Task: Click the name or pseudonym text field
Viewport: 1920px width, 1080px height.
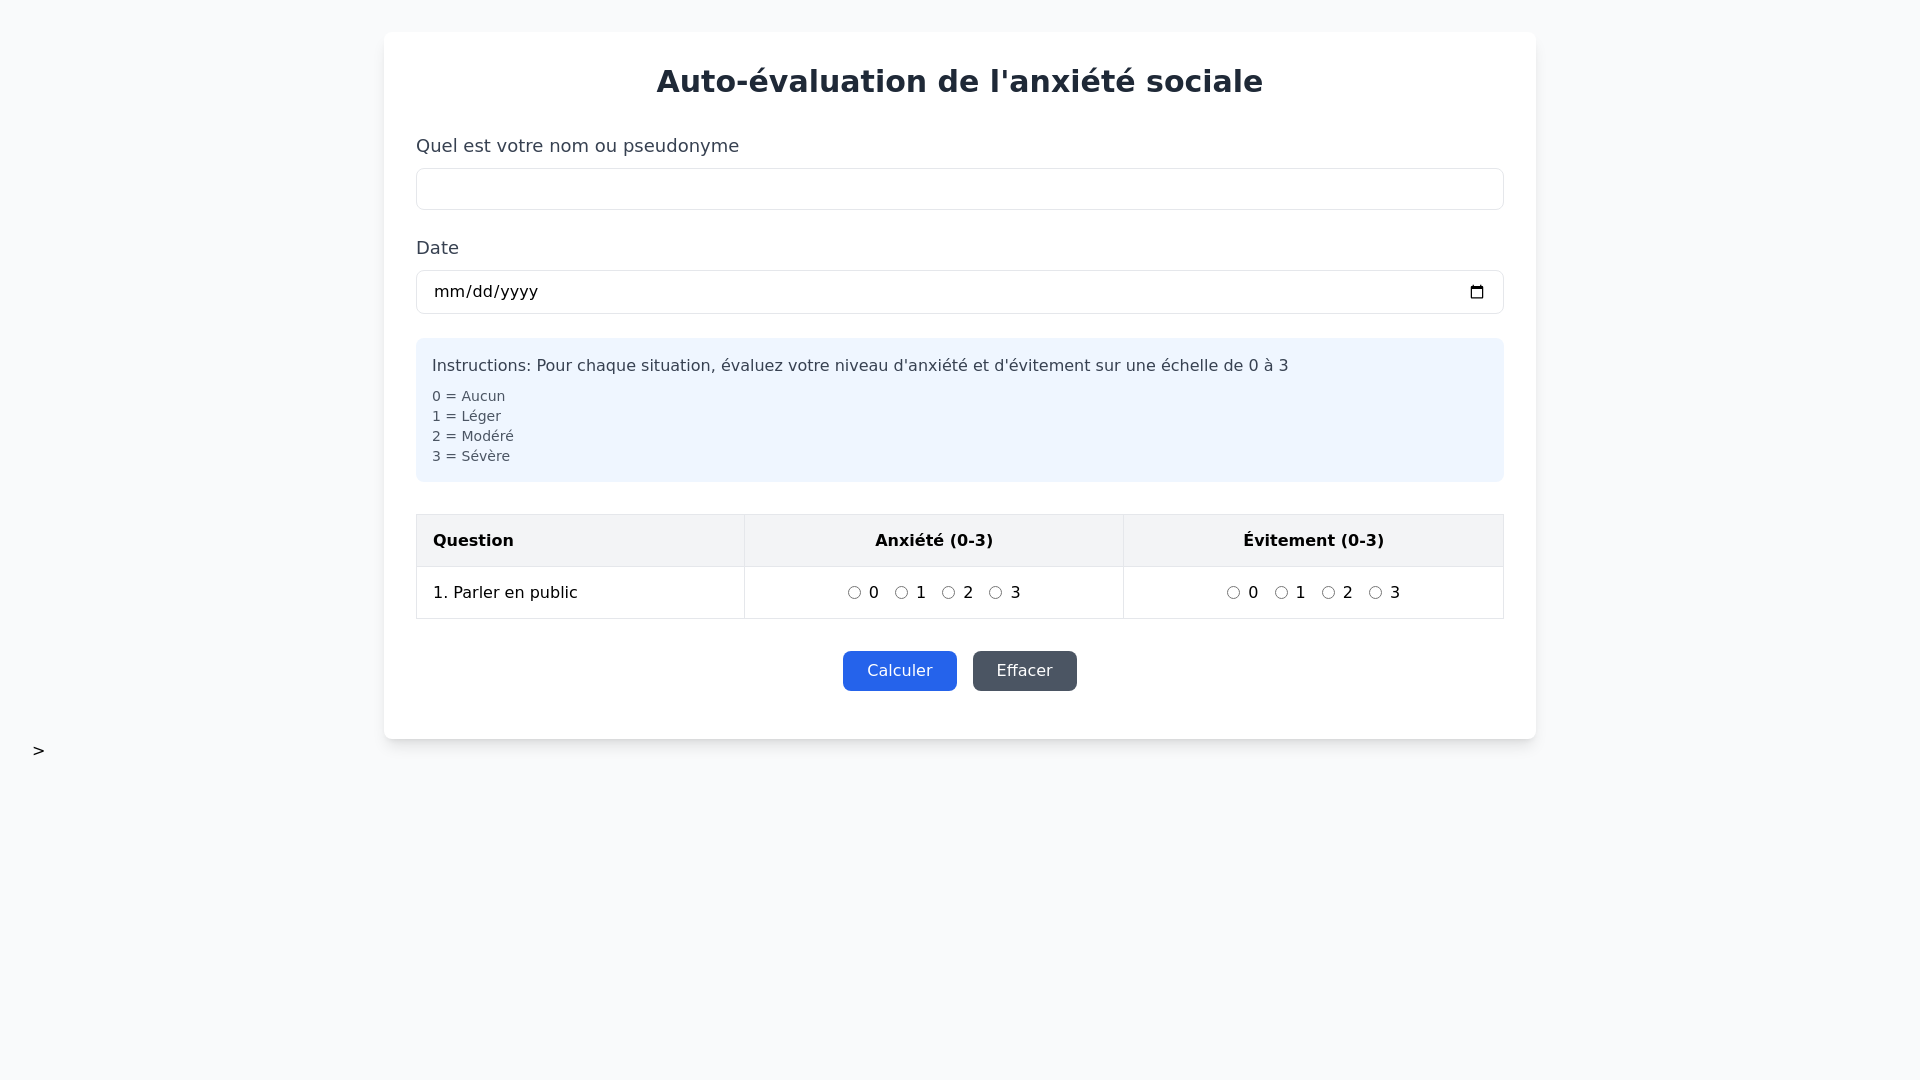Action: pyautogui.click(x=959, y=189)
